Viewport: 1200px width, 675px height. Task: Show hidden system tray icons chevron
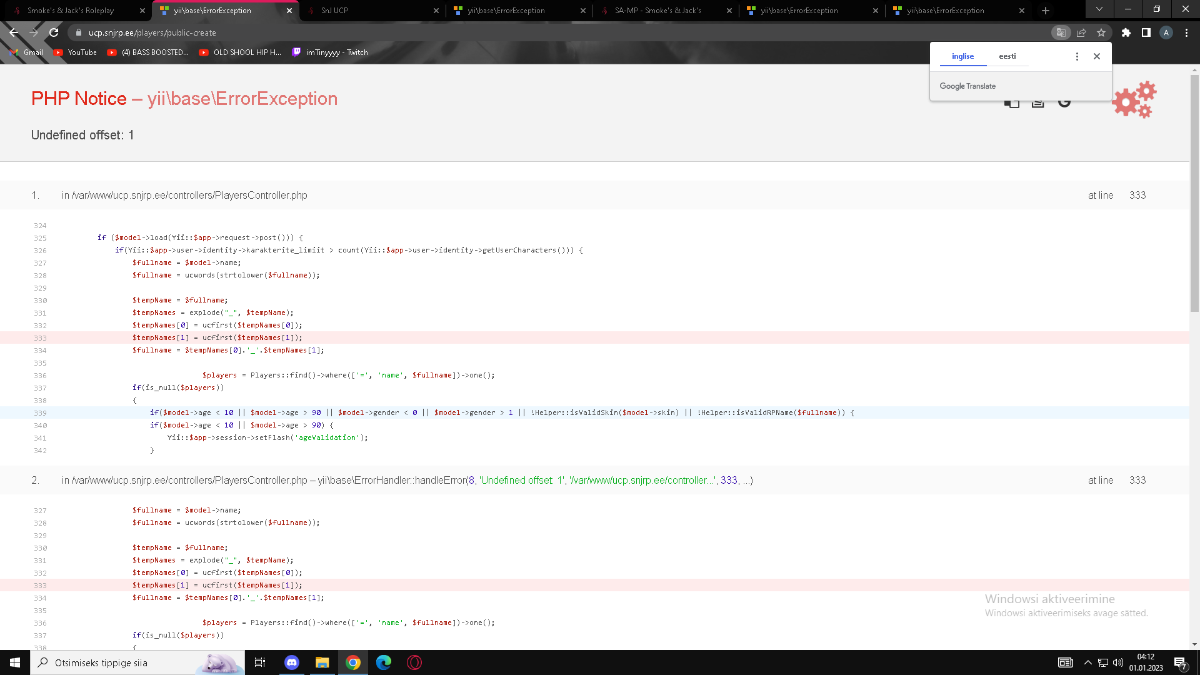point(1088,662)
